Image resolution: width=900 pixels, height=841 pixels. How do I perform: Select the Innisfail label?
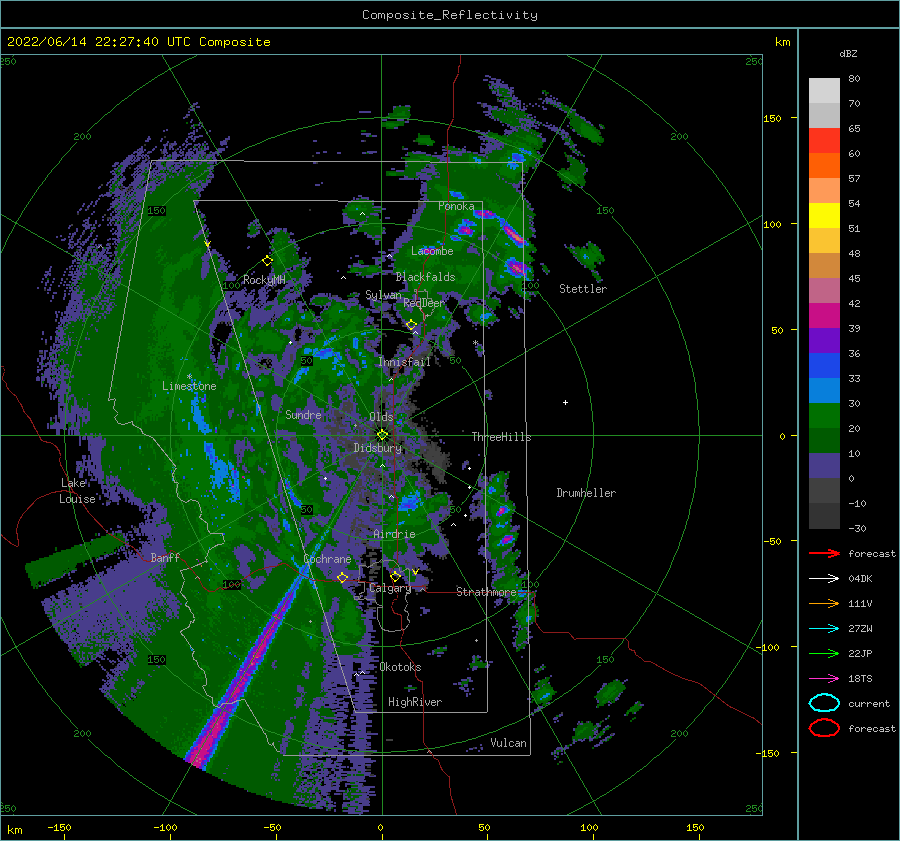tap(404, 362)
